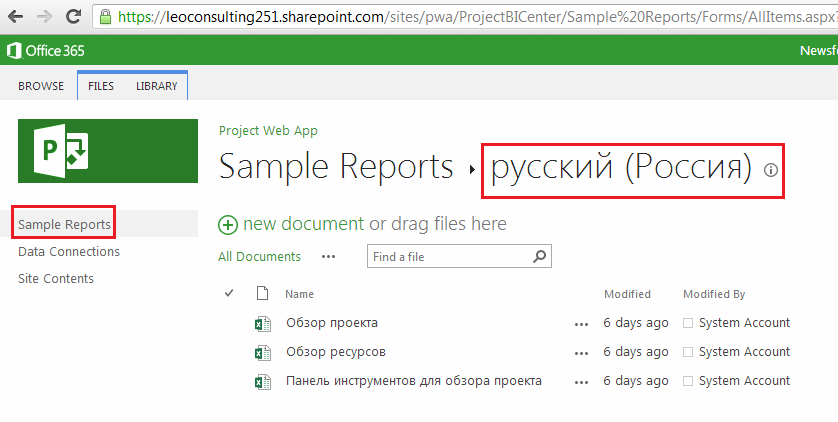The width and height of the screenshot is (838, 422).
Task: Open the file Обзор ресурсов
Action: pyautogui.click(x=336, y=351)
